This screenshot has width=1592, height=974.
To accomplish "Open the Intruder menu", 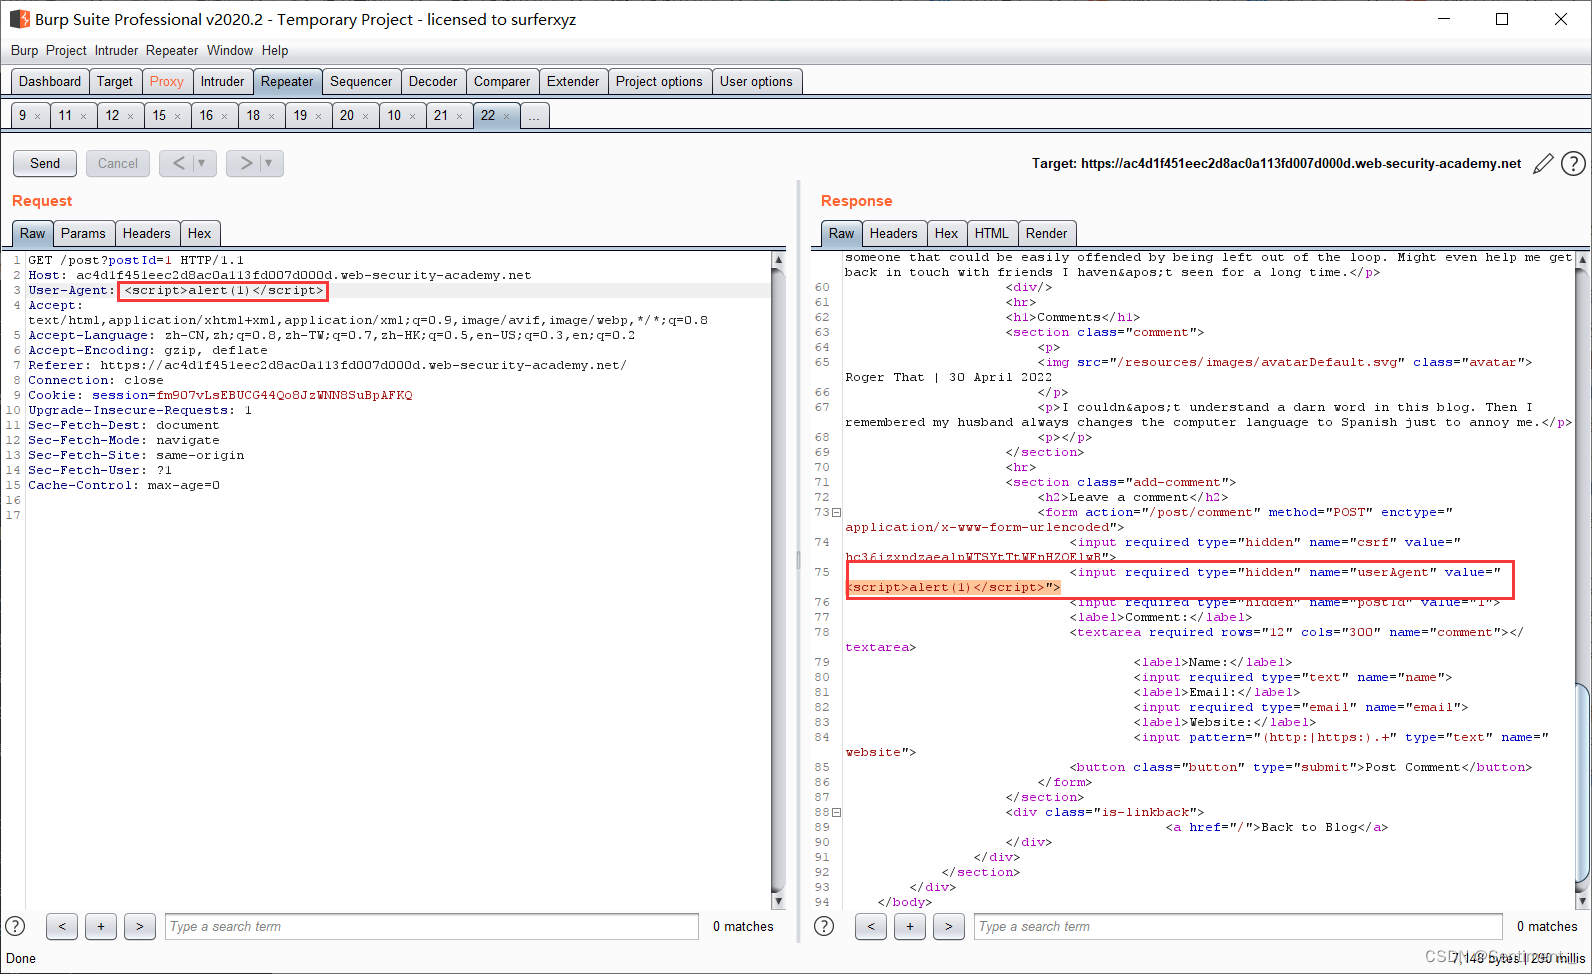I will [x=116, y=50].
